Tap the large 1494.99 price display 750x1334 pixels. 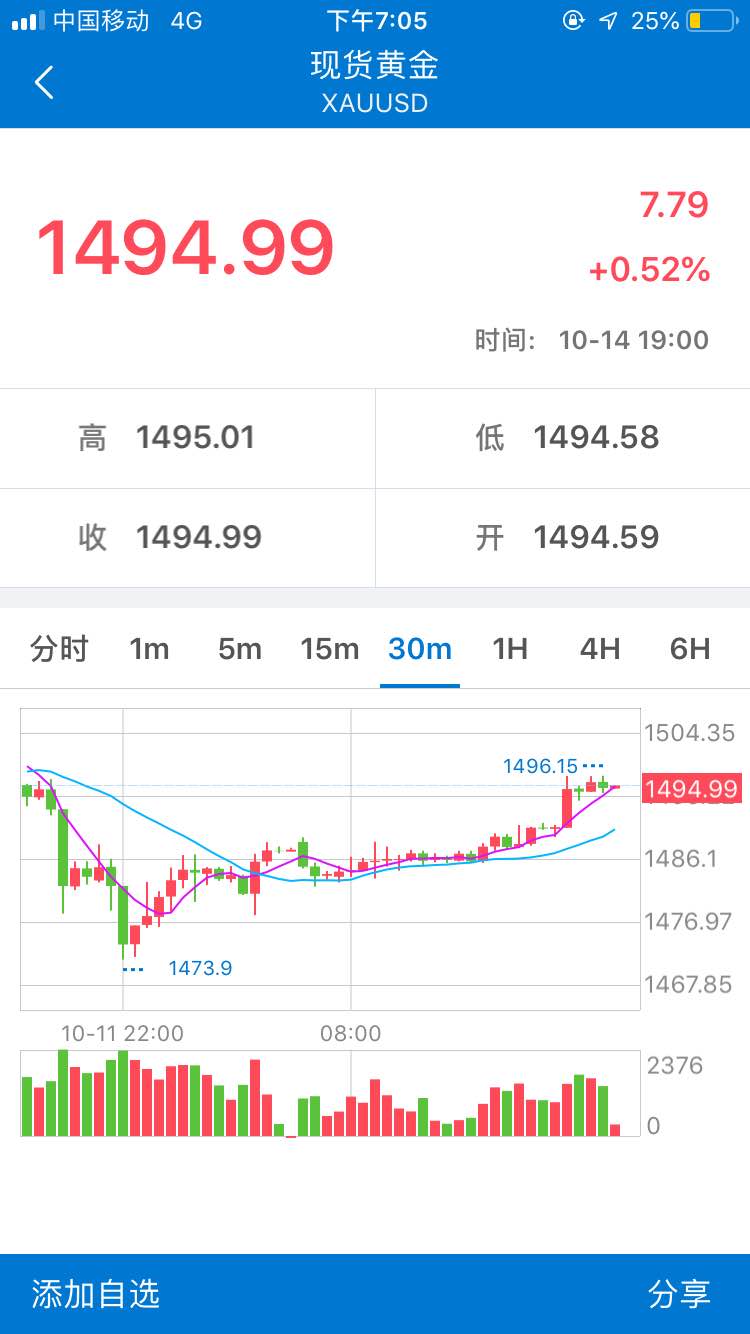point(185,247)
